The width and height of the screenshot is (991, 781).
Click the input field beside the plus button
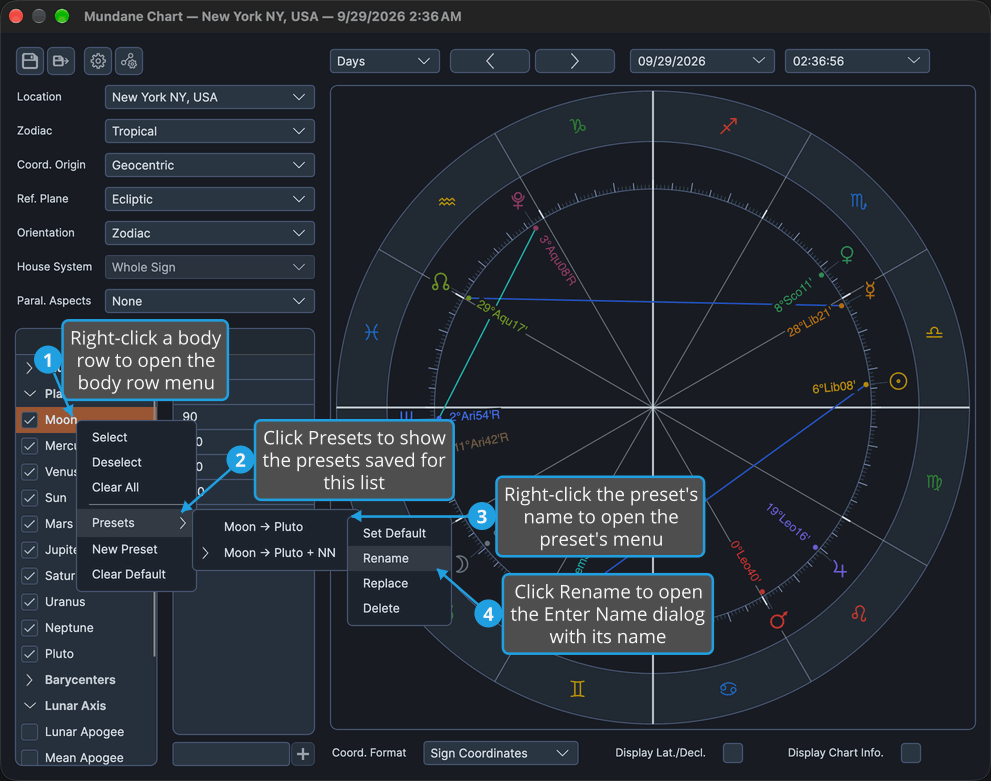click(231, 753)
